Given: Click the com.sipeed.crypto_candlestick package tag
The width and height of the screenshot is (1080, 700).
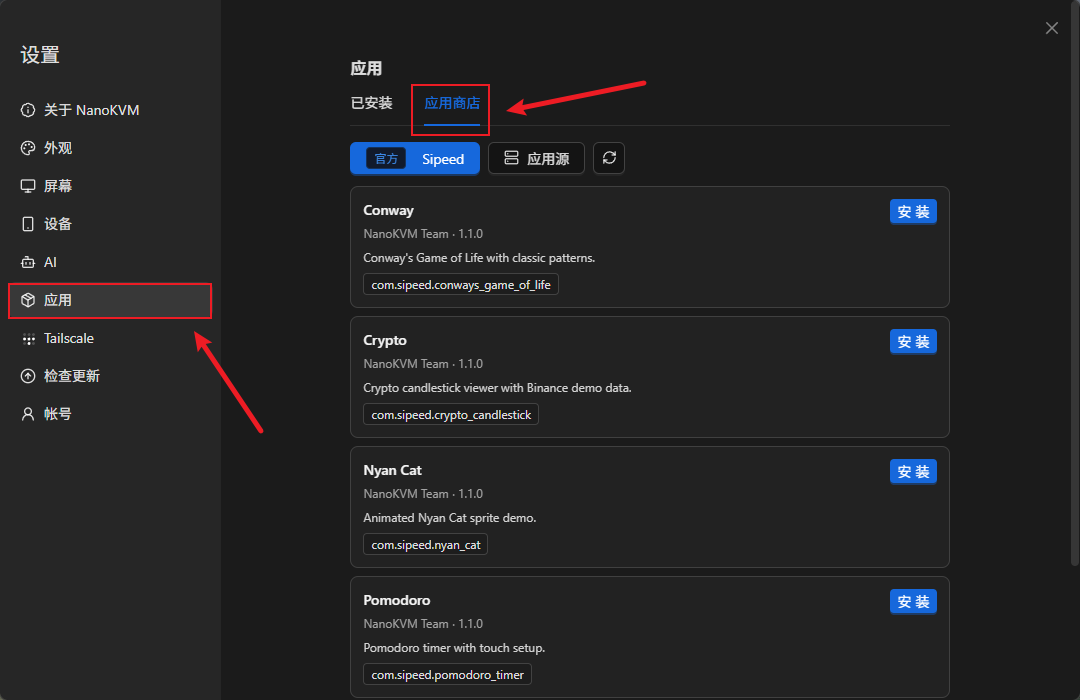Looking at the screenshot, I should (451, 415).
